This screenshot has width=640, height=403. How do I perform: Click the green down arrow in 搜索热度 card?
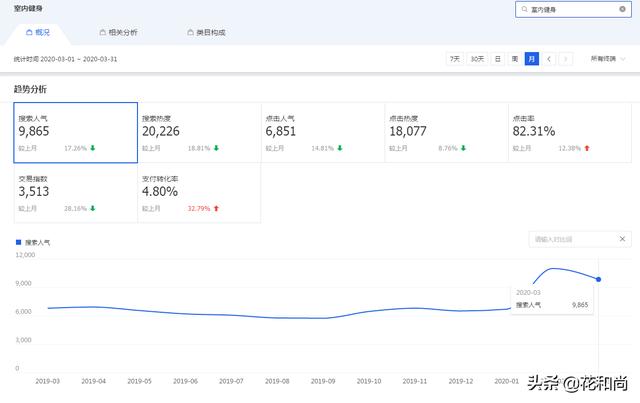(x=216, y=149)
